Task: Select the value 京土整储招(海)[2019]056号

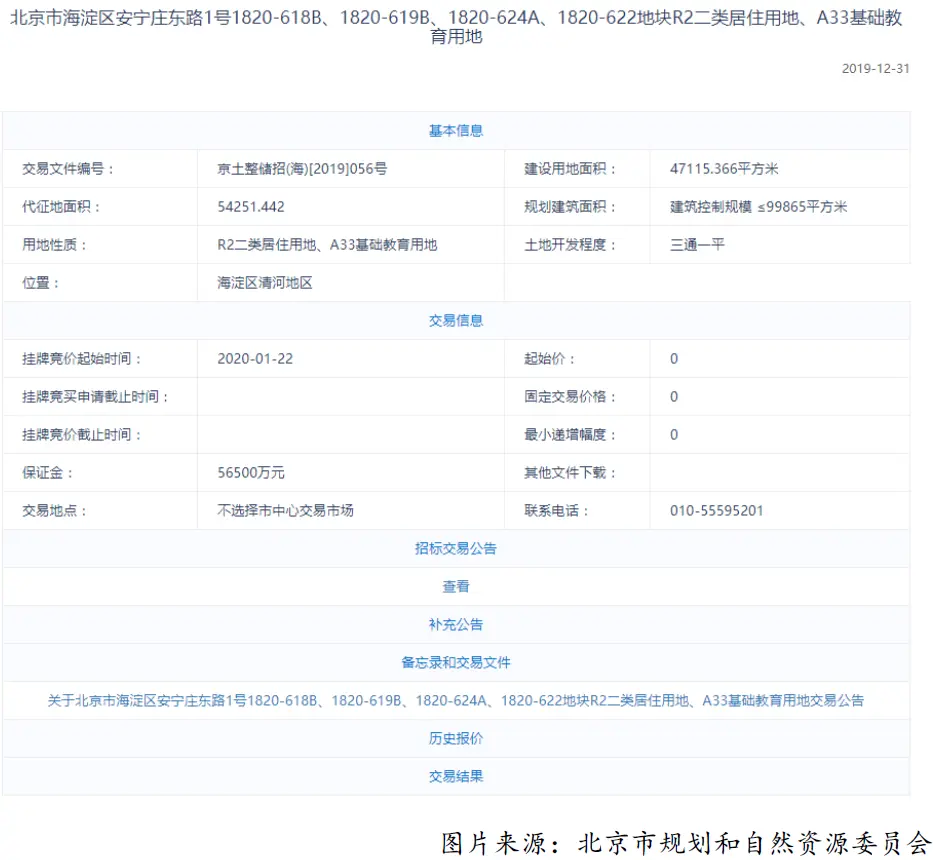Action: pyautogui.click(x=302, y=169)
